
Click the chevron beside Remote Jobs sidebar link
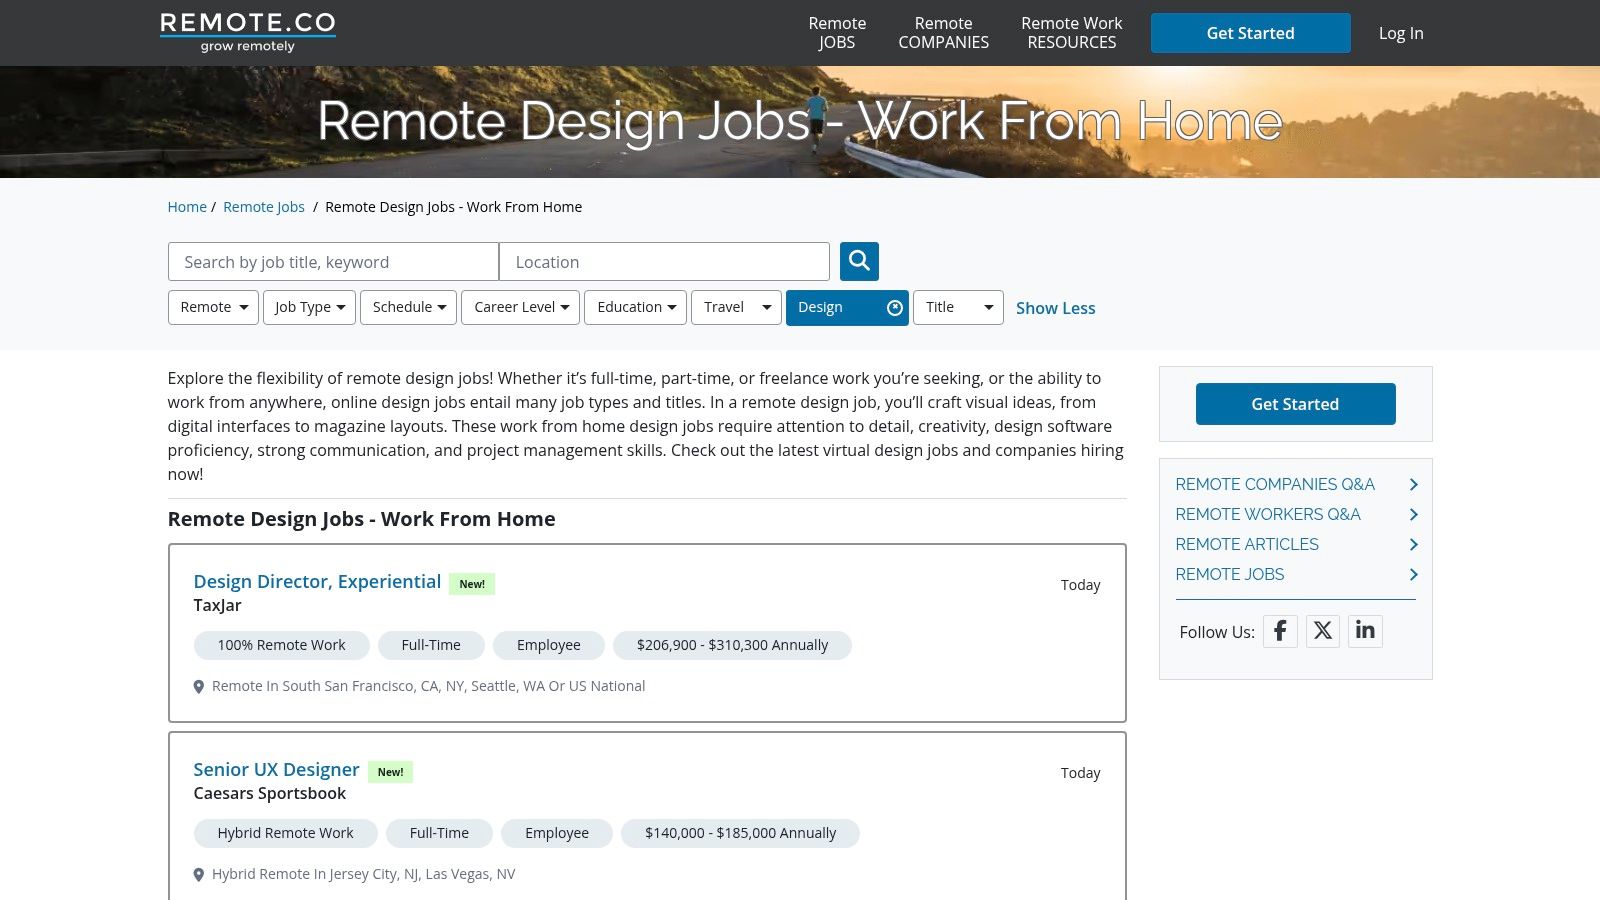point(1413,574)
